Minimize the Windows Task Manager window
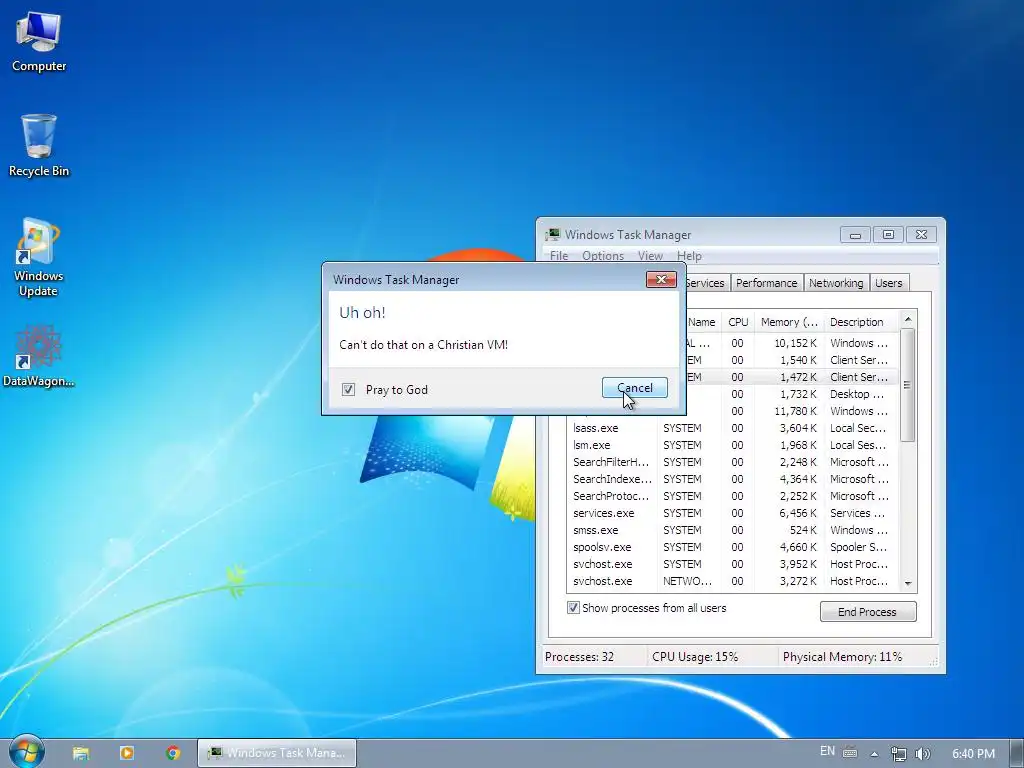The width and height of the screenshot is (1024, 768). 855,234
